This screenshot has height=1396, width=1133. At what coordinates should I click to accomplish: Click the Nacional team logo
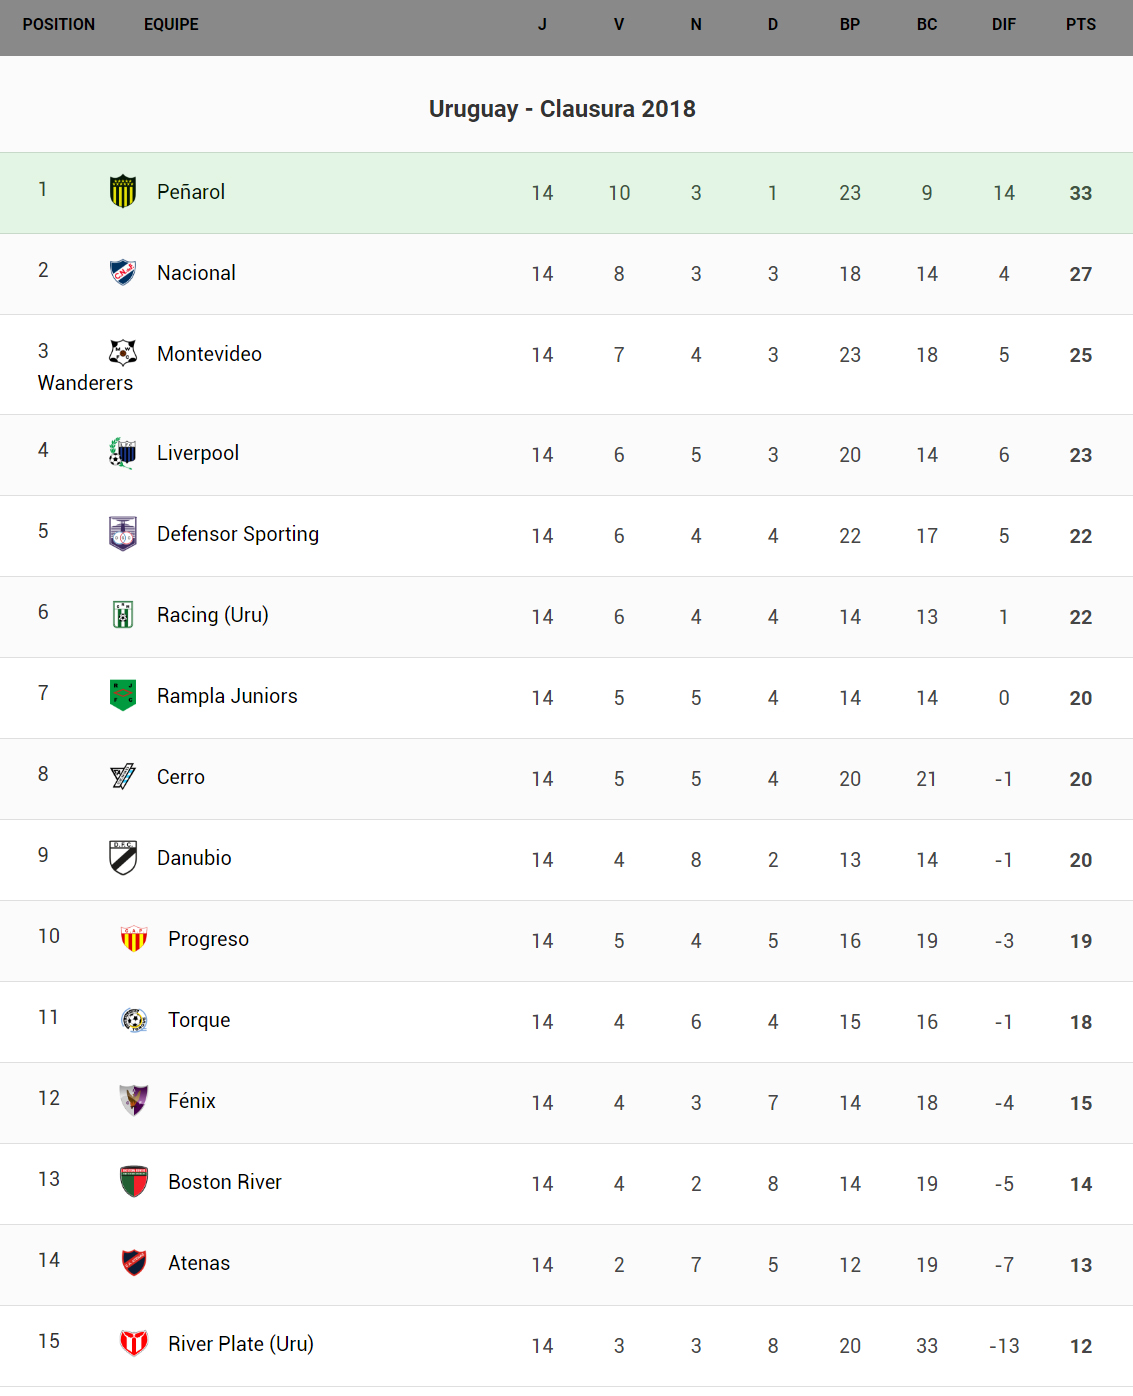(123, 272)
